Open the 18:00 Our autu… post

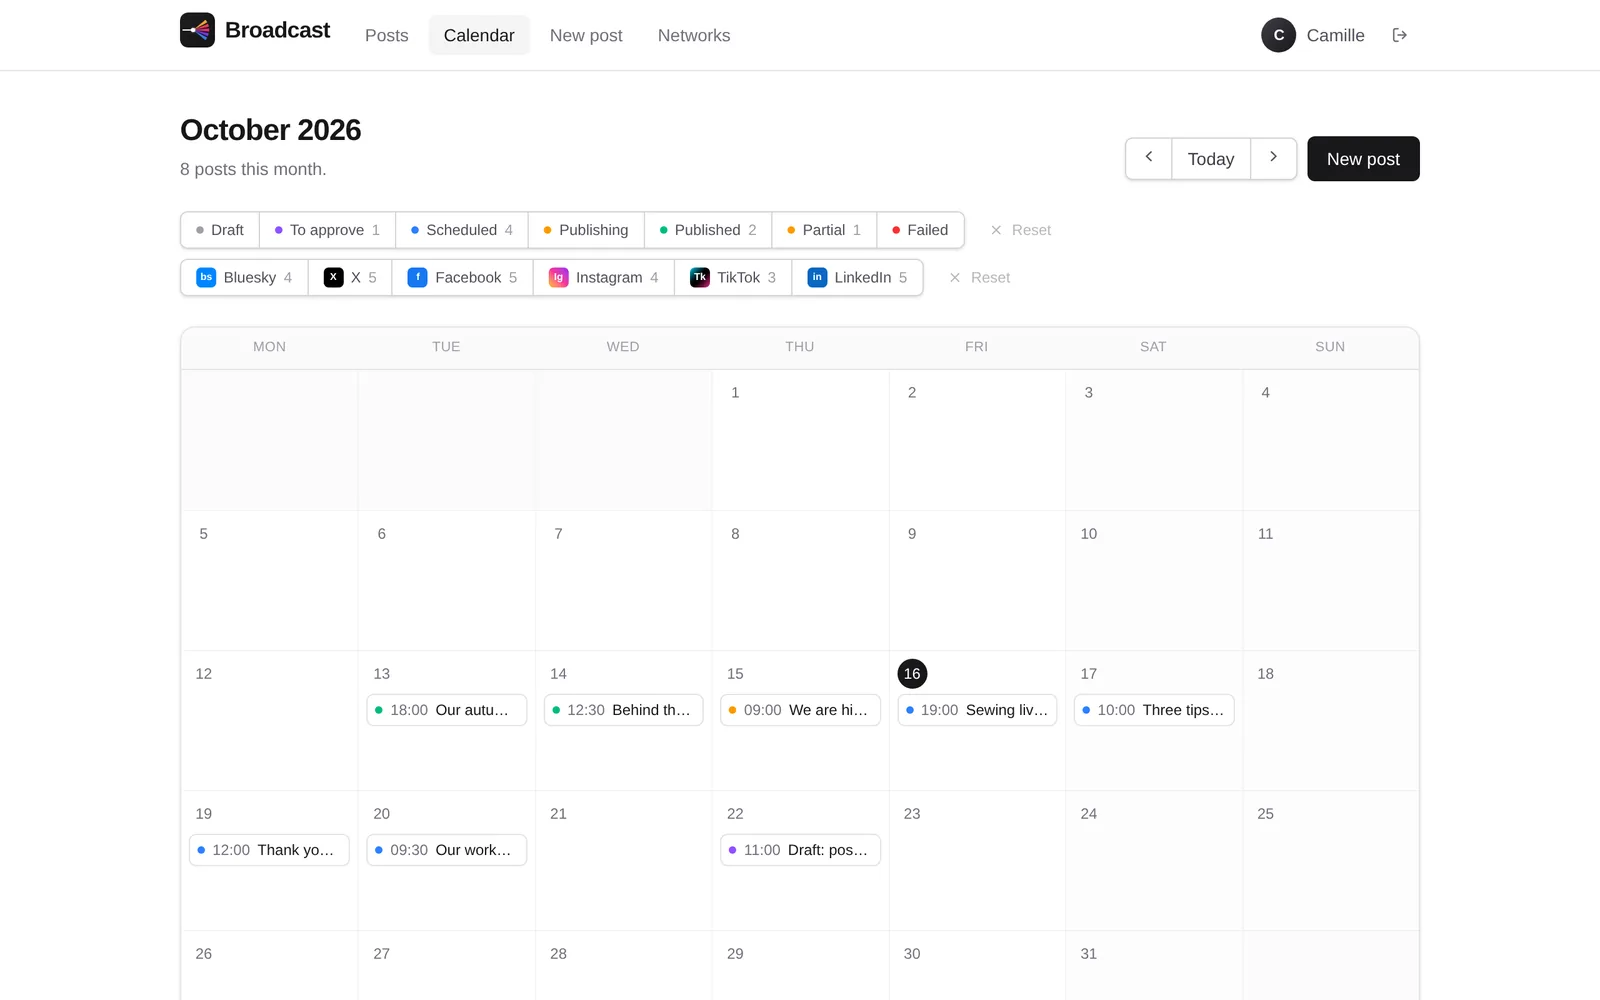pos(446,710)
